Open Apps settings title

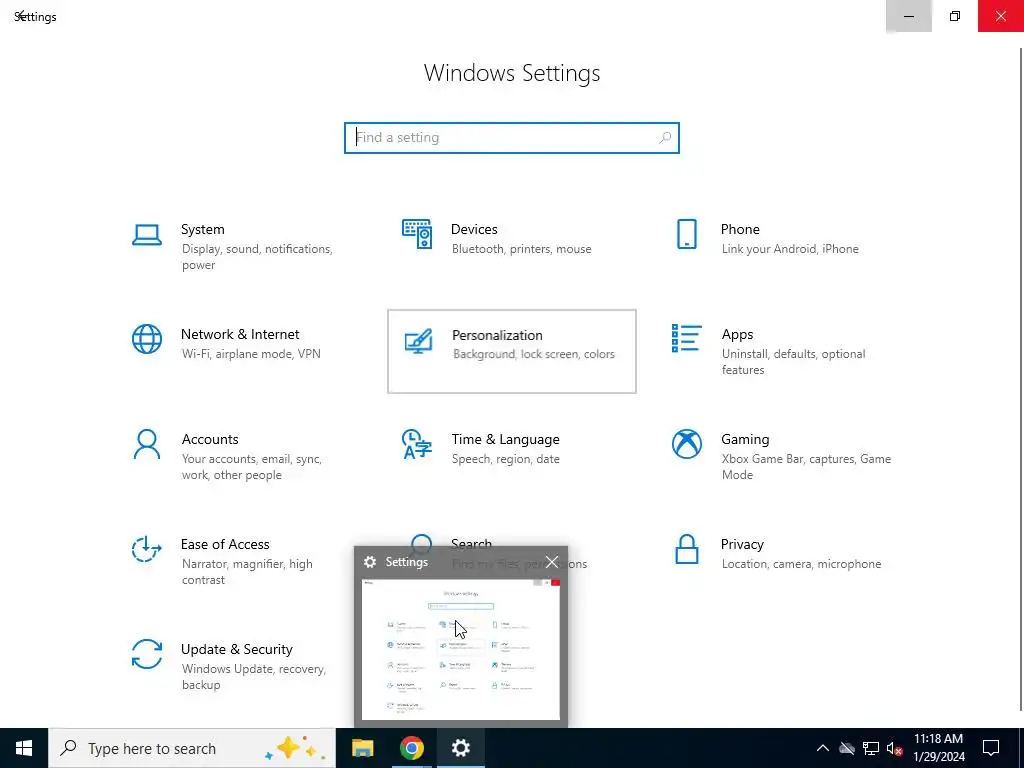coord(737,334)
